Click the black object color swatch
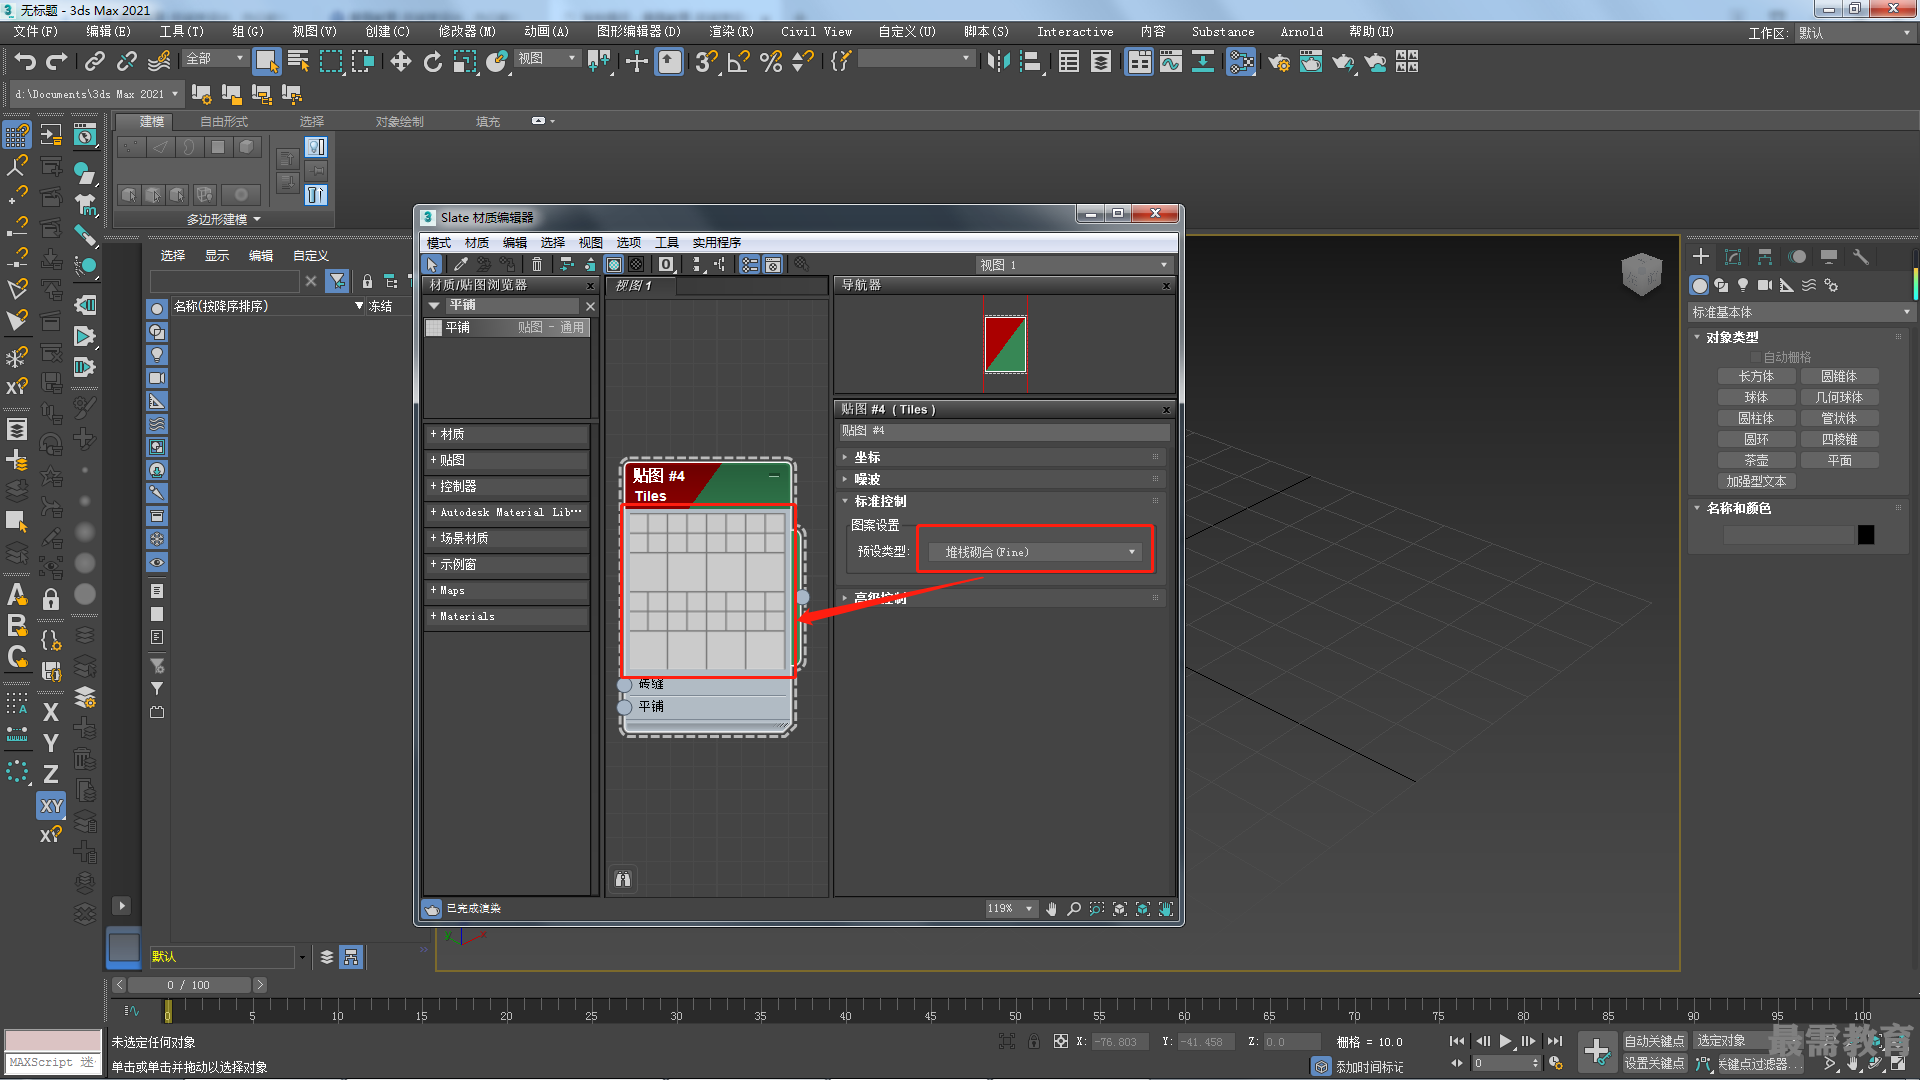This screenshot has height=1080, width=1920. tap(1866, 535)
